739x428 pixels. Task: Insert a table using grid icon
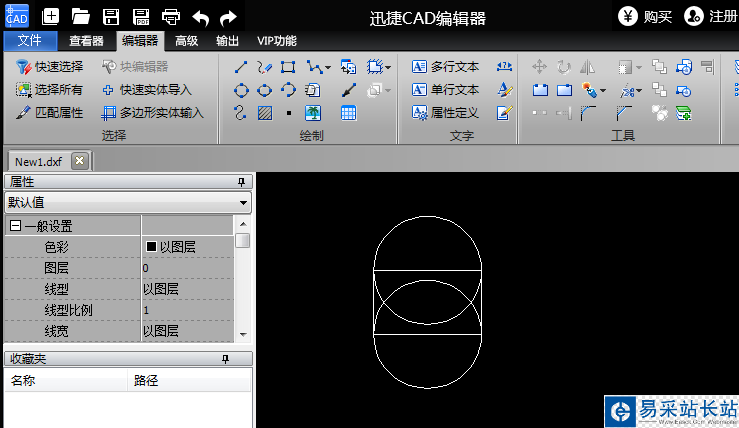(x=348, y=113)
